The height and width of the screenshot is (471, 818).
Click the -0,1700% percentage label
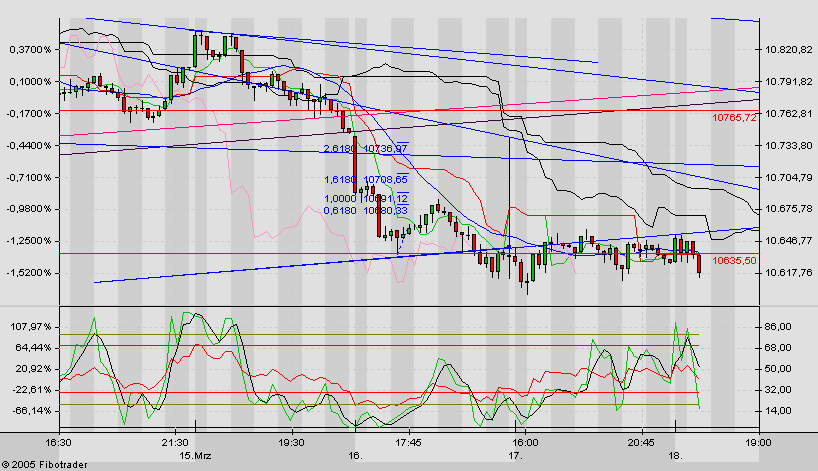pos(29,114)
